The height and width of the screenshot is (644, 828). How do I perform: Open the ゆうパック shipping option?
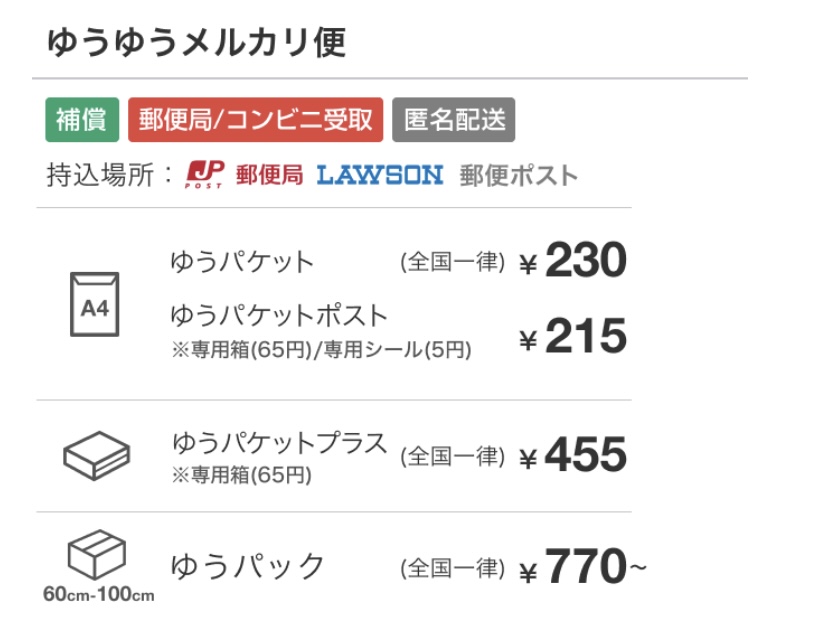tap(248, 566)
